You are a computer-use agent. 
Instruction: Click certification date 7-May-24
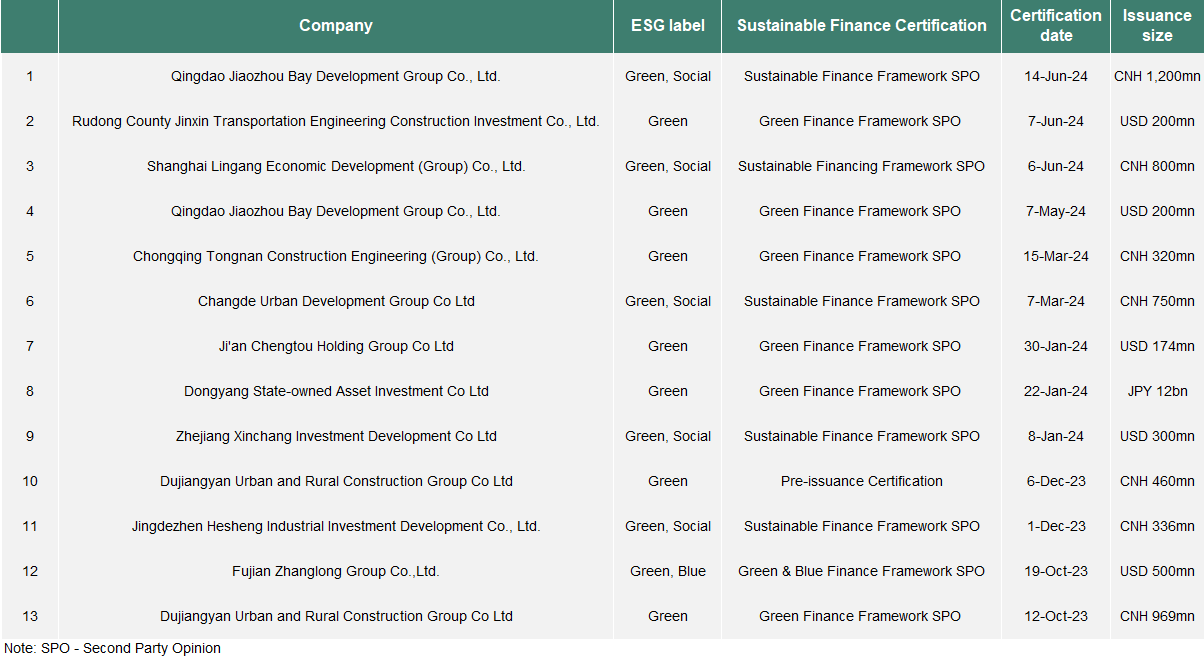[x=1056, y=211]
